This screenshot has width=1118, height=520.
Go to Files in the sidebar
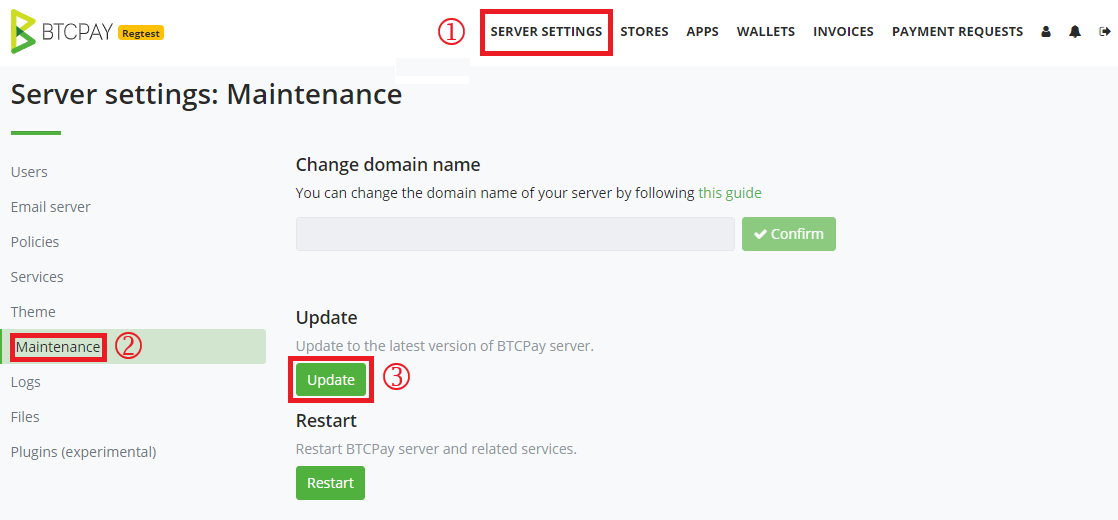point(25,417)
